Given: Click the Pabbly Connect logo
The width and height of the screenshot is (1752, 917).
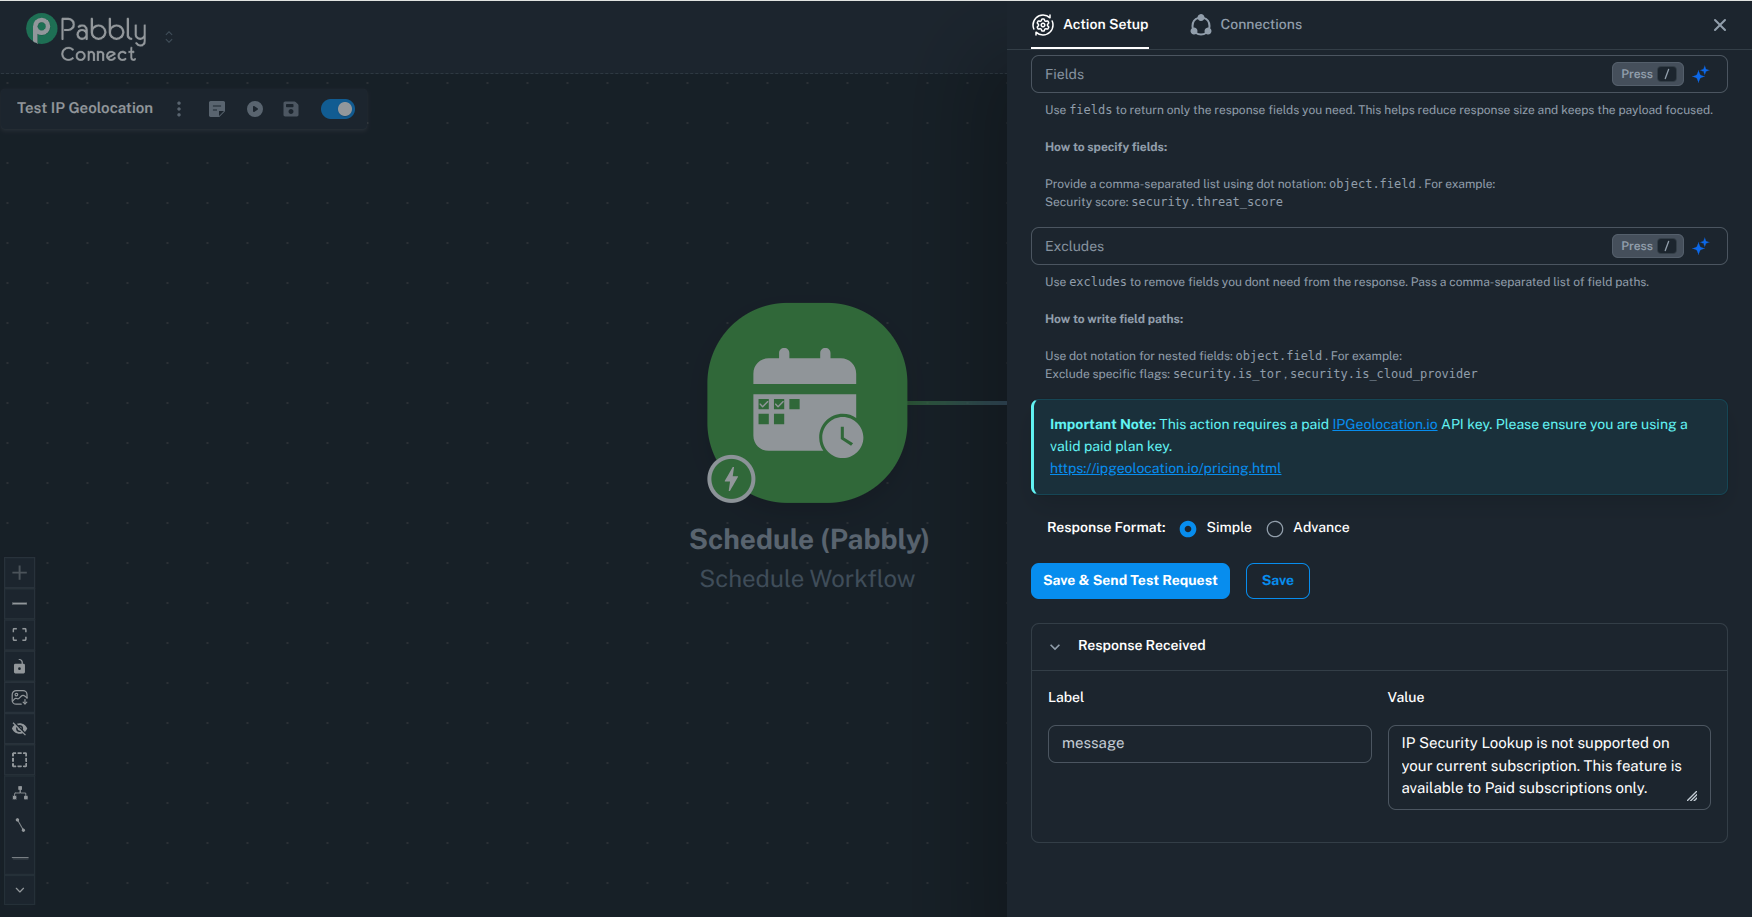Looking at the screenshot, I should click(86, 38).
